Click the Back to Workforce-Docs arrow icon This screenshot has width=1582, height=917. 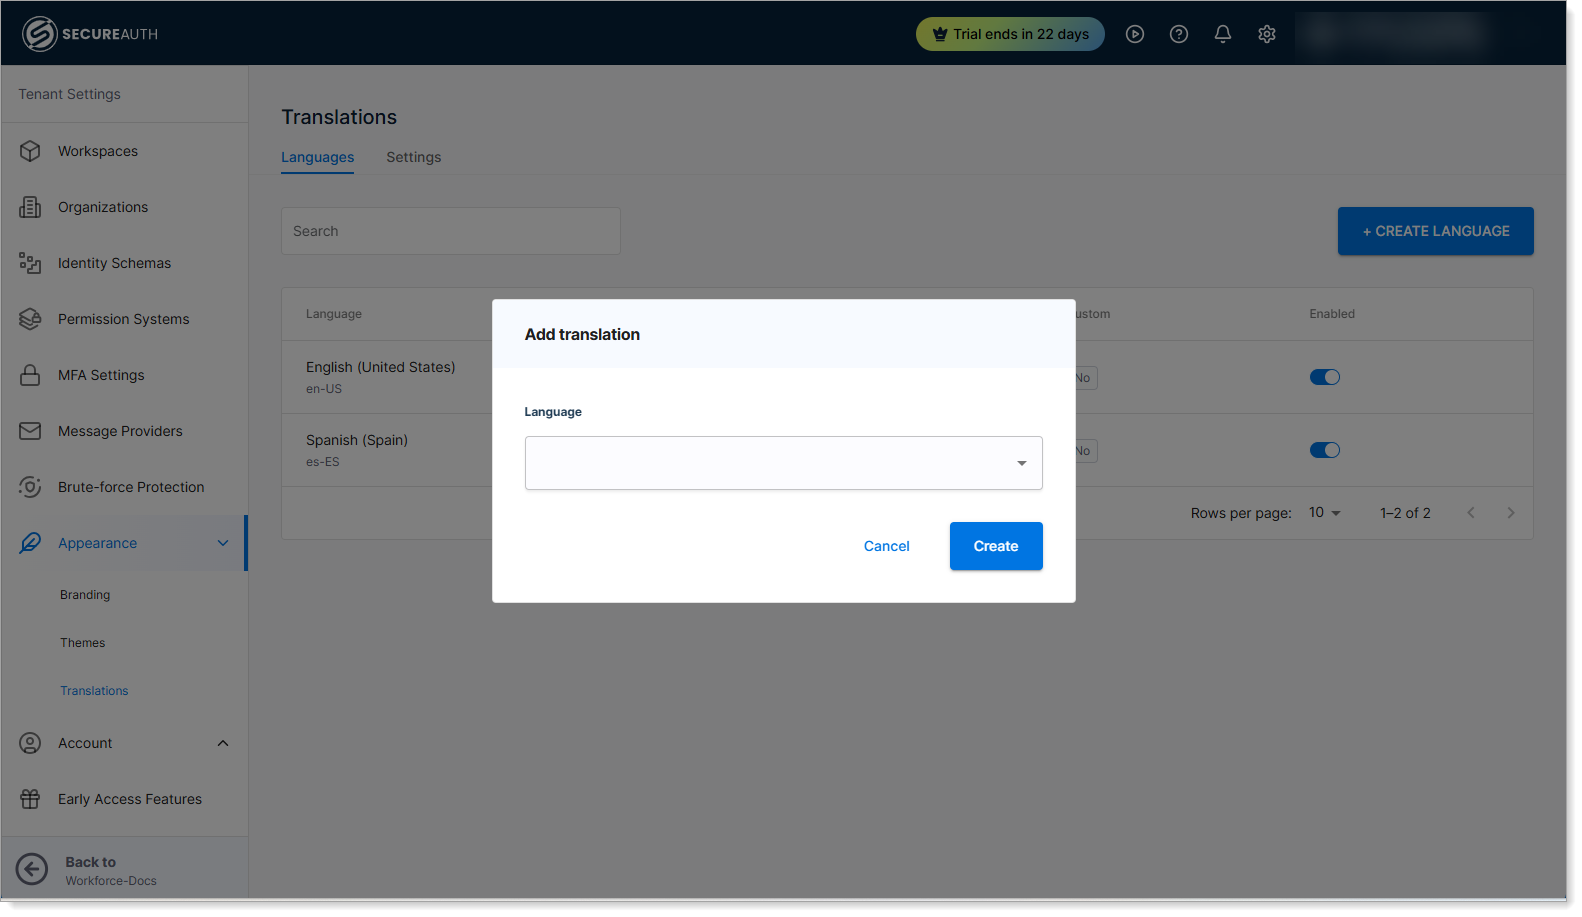pos(32,869)
